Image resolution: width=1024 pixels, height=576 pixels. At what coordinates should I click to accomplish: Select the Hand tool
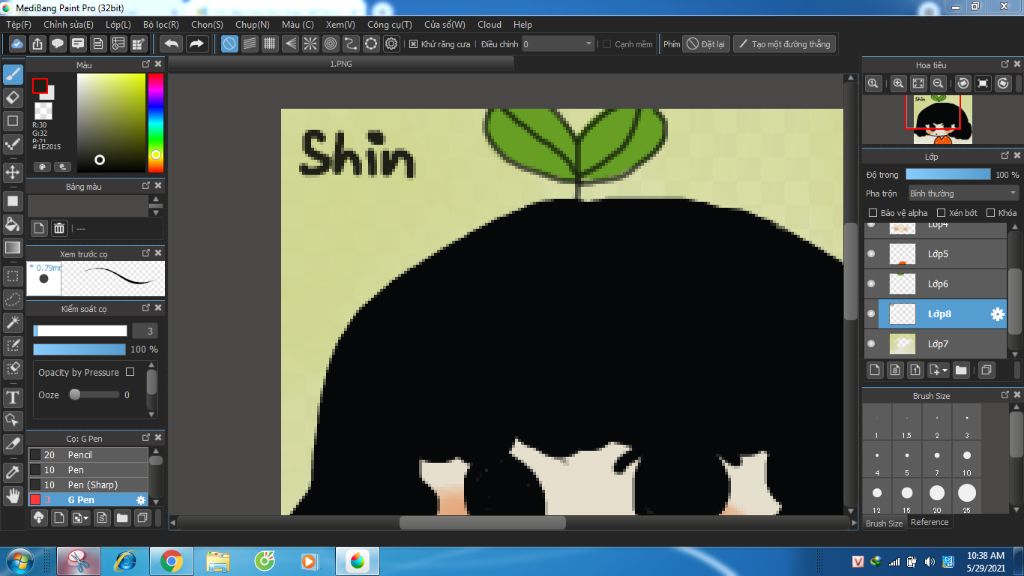(x=12, y=496)
